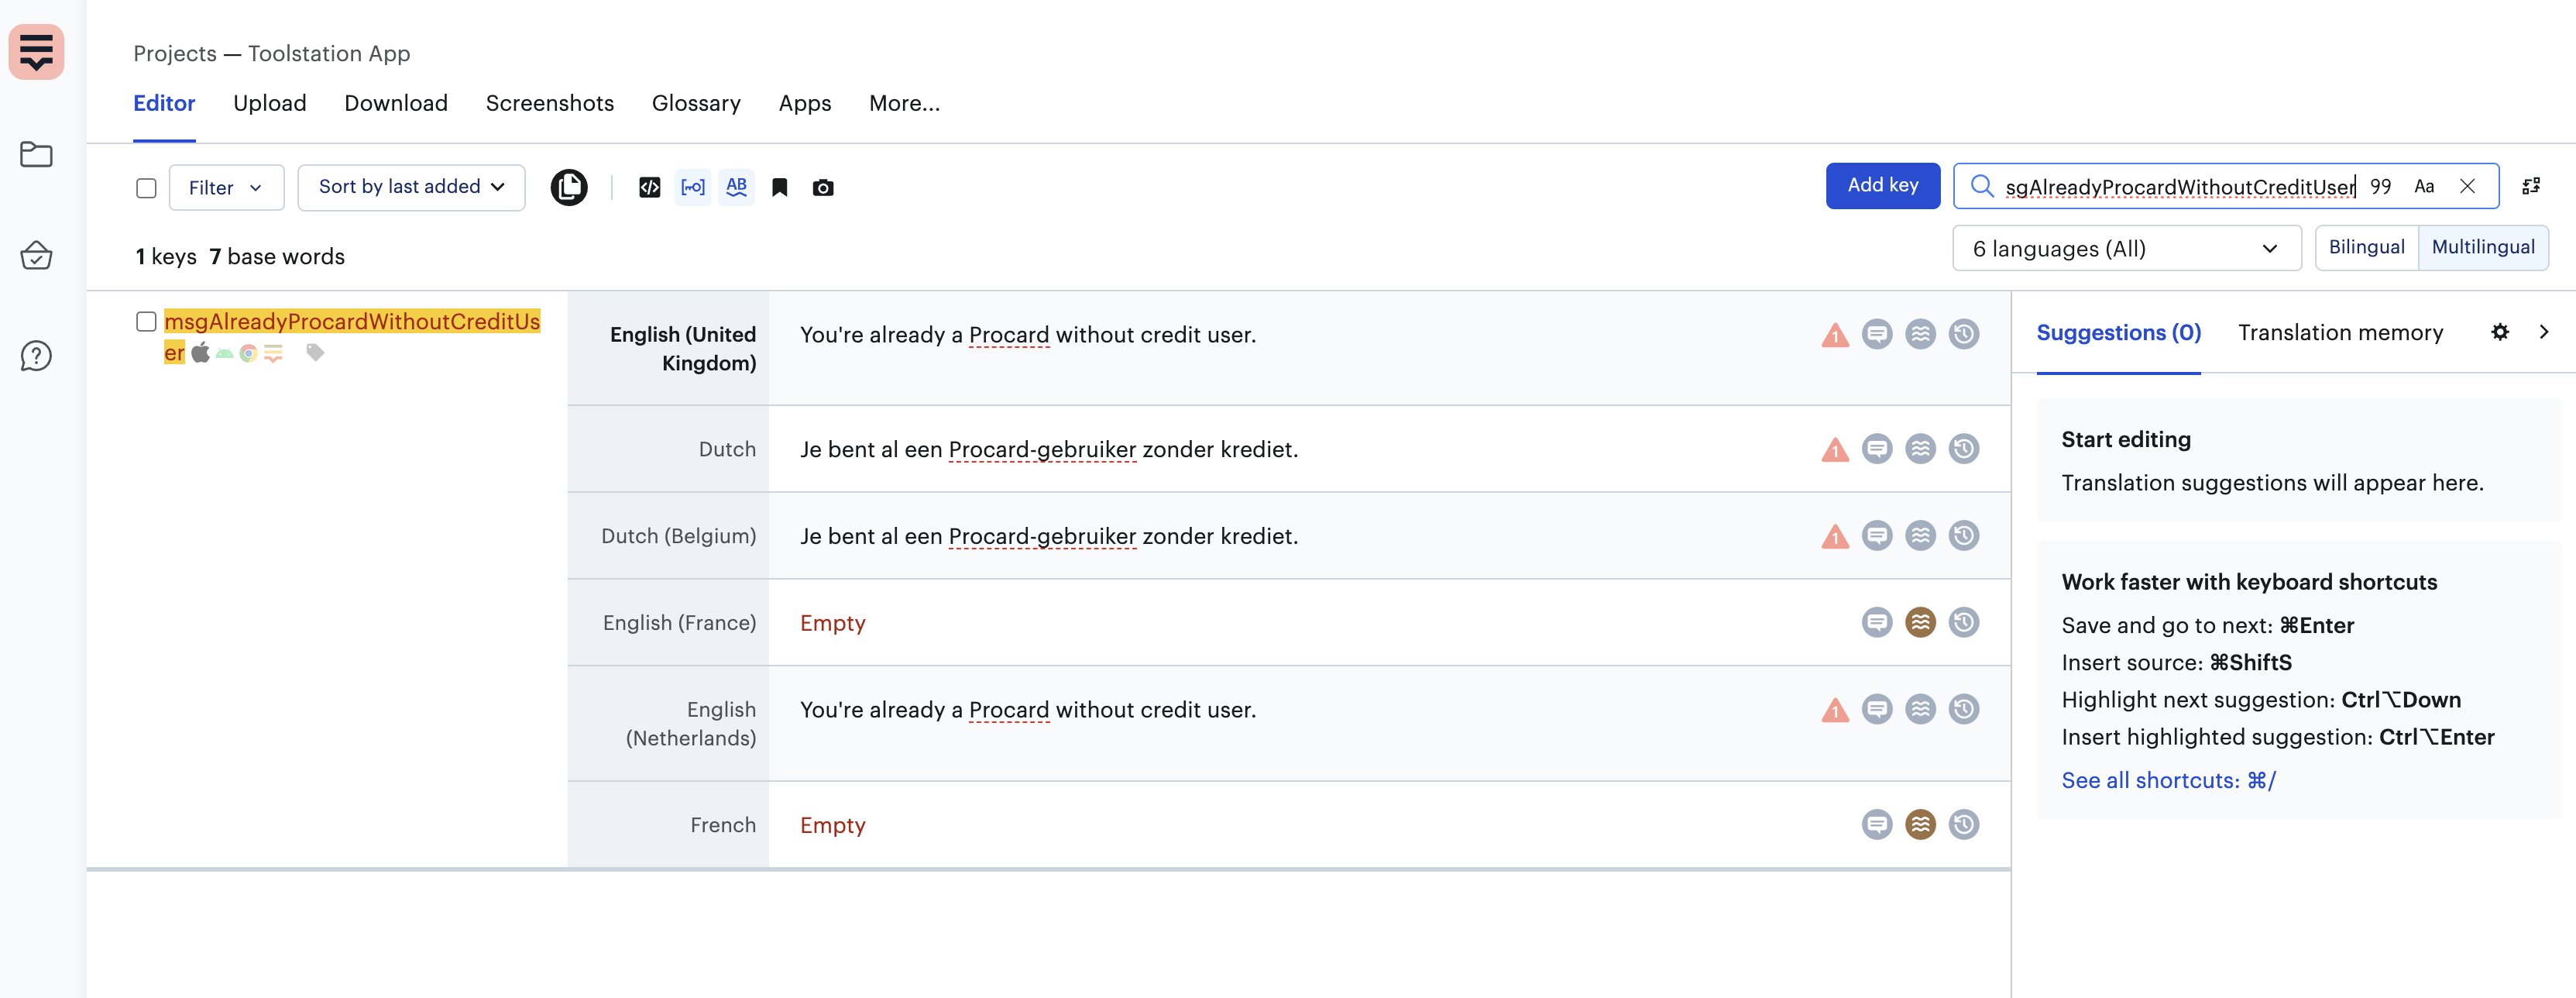This screenshot has width=2576, height=998.
Task: Open history icon for French row
Action: pos(1963,825)
